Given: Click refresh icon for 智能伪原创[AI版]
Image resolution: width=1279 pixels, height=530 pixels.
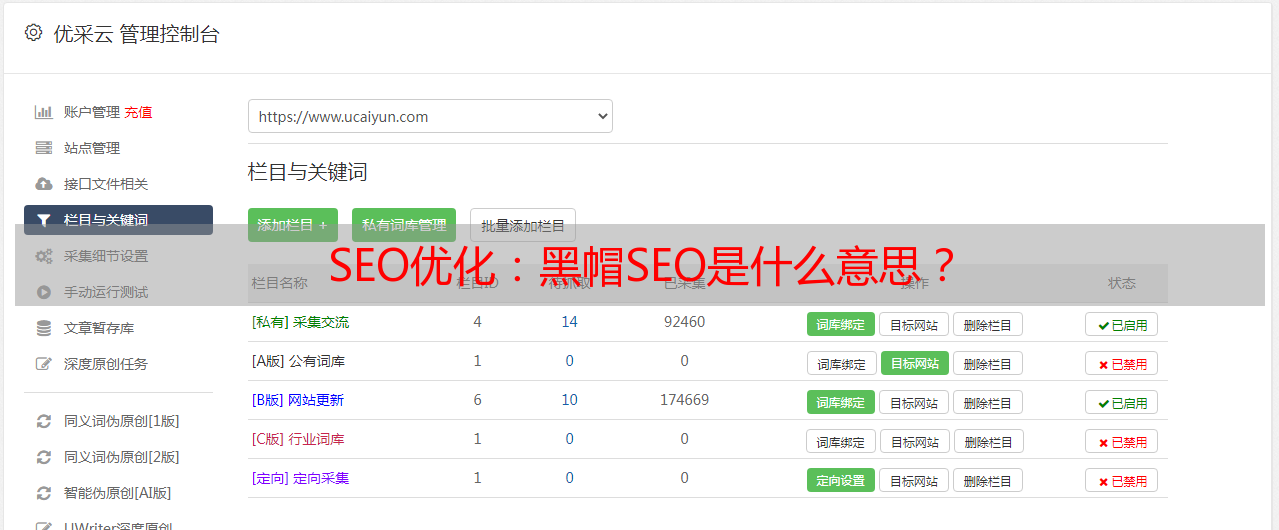Looking at the screenshot, I should pos(43,493).
